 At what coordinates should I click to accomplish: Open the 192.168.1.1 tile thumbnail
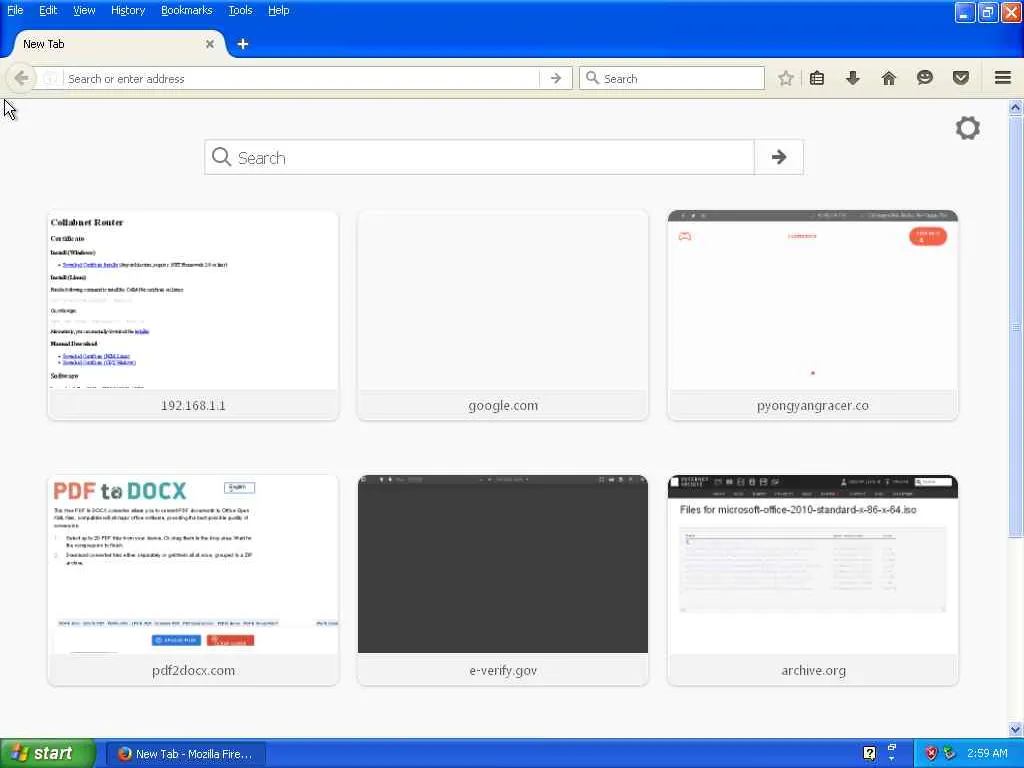(x=193, y=300)
